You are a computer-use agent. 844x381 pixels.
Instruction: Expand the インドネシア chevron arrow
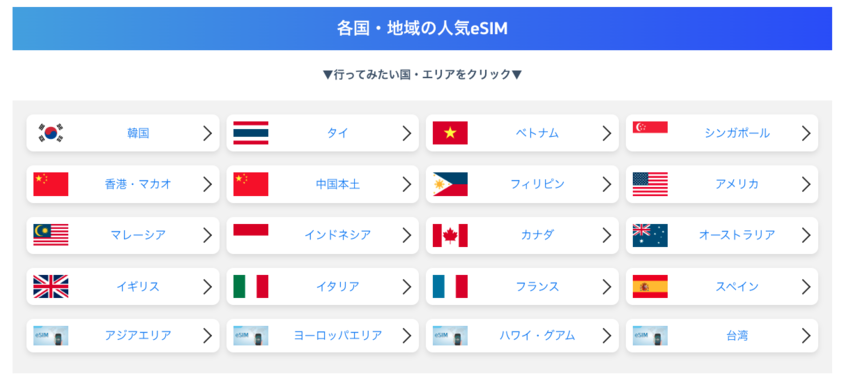pos(407,235)
